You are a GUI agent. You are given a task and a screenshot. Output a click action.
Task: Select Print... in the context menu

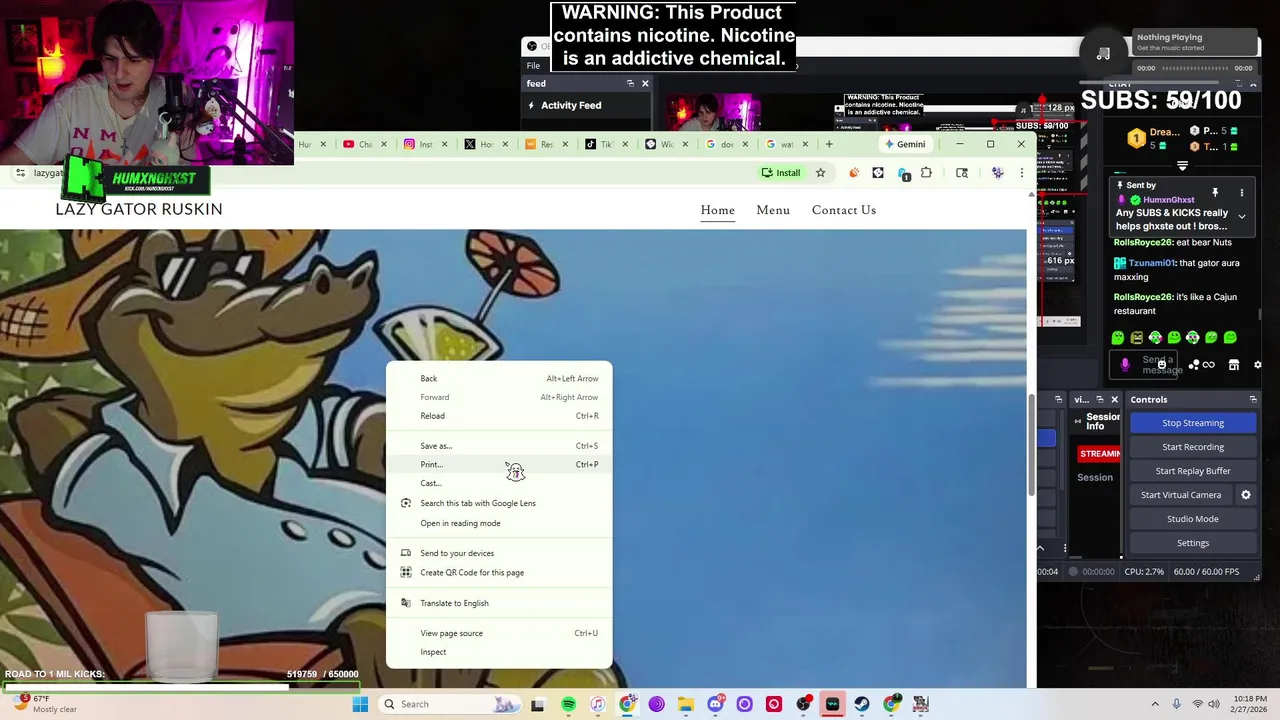499,465
